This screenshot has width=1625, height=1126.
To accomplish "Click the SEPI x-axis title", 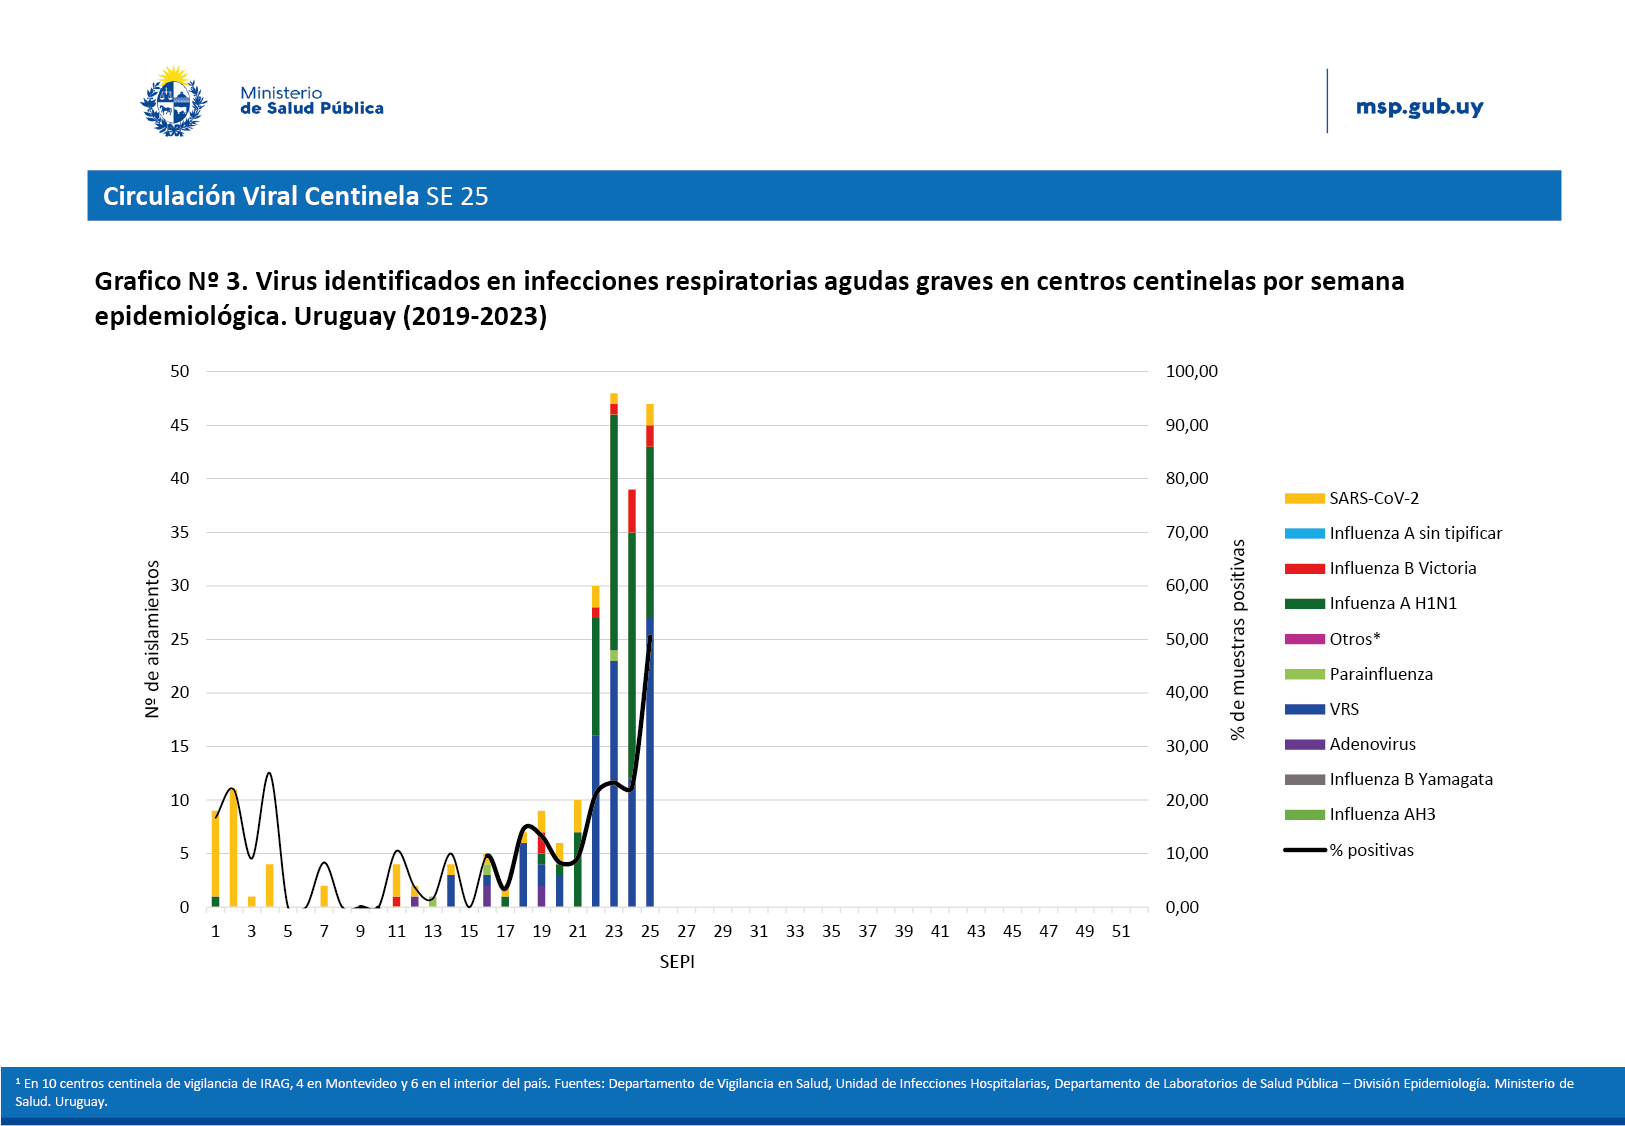I will 677,962.
